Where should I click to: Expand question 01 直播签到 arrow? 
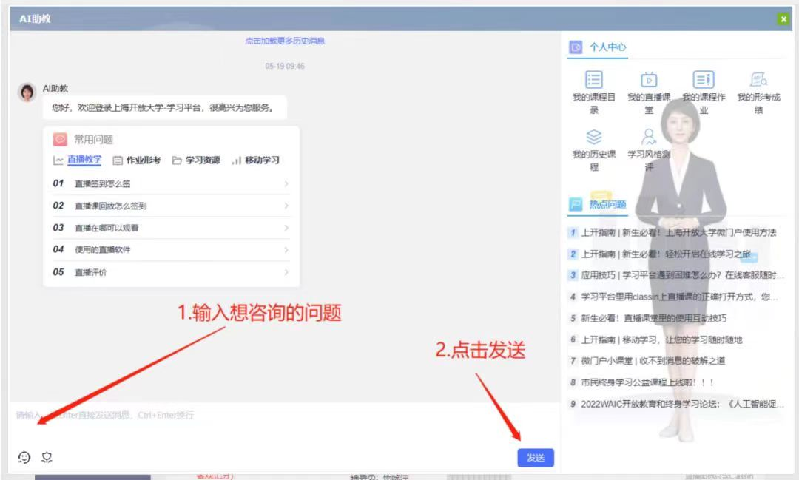[286, 184]
